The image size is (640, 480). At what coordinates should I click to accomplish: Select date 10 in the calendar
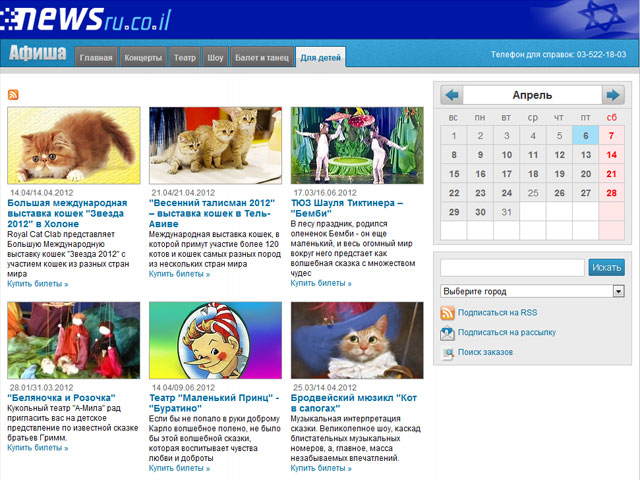pyautogui.click(x=507, y=155)
